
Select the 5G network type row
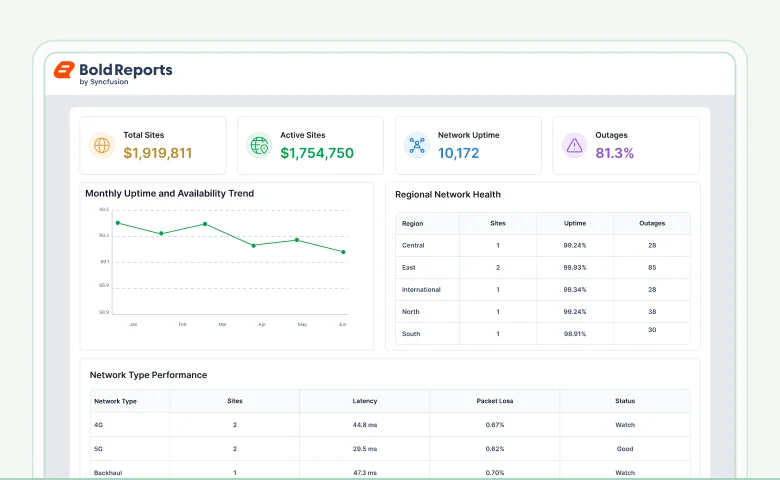[390, 449]
